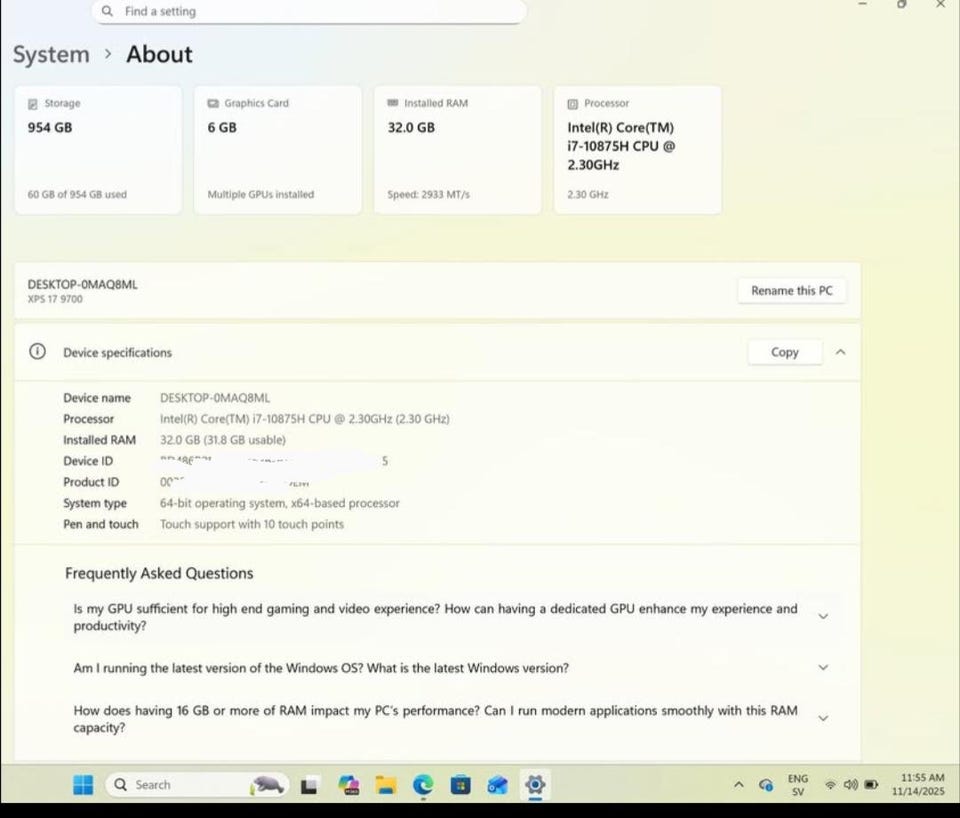
Task: Launch Microsoft Edge from the taskbar
Action: click(x=423, y=785)
